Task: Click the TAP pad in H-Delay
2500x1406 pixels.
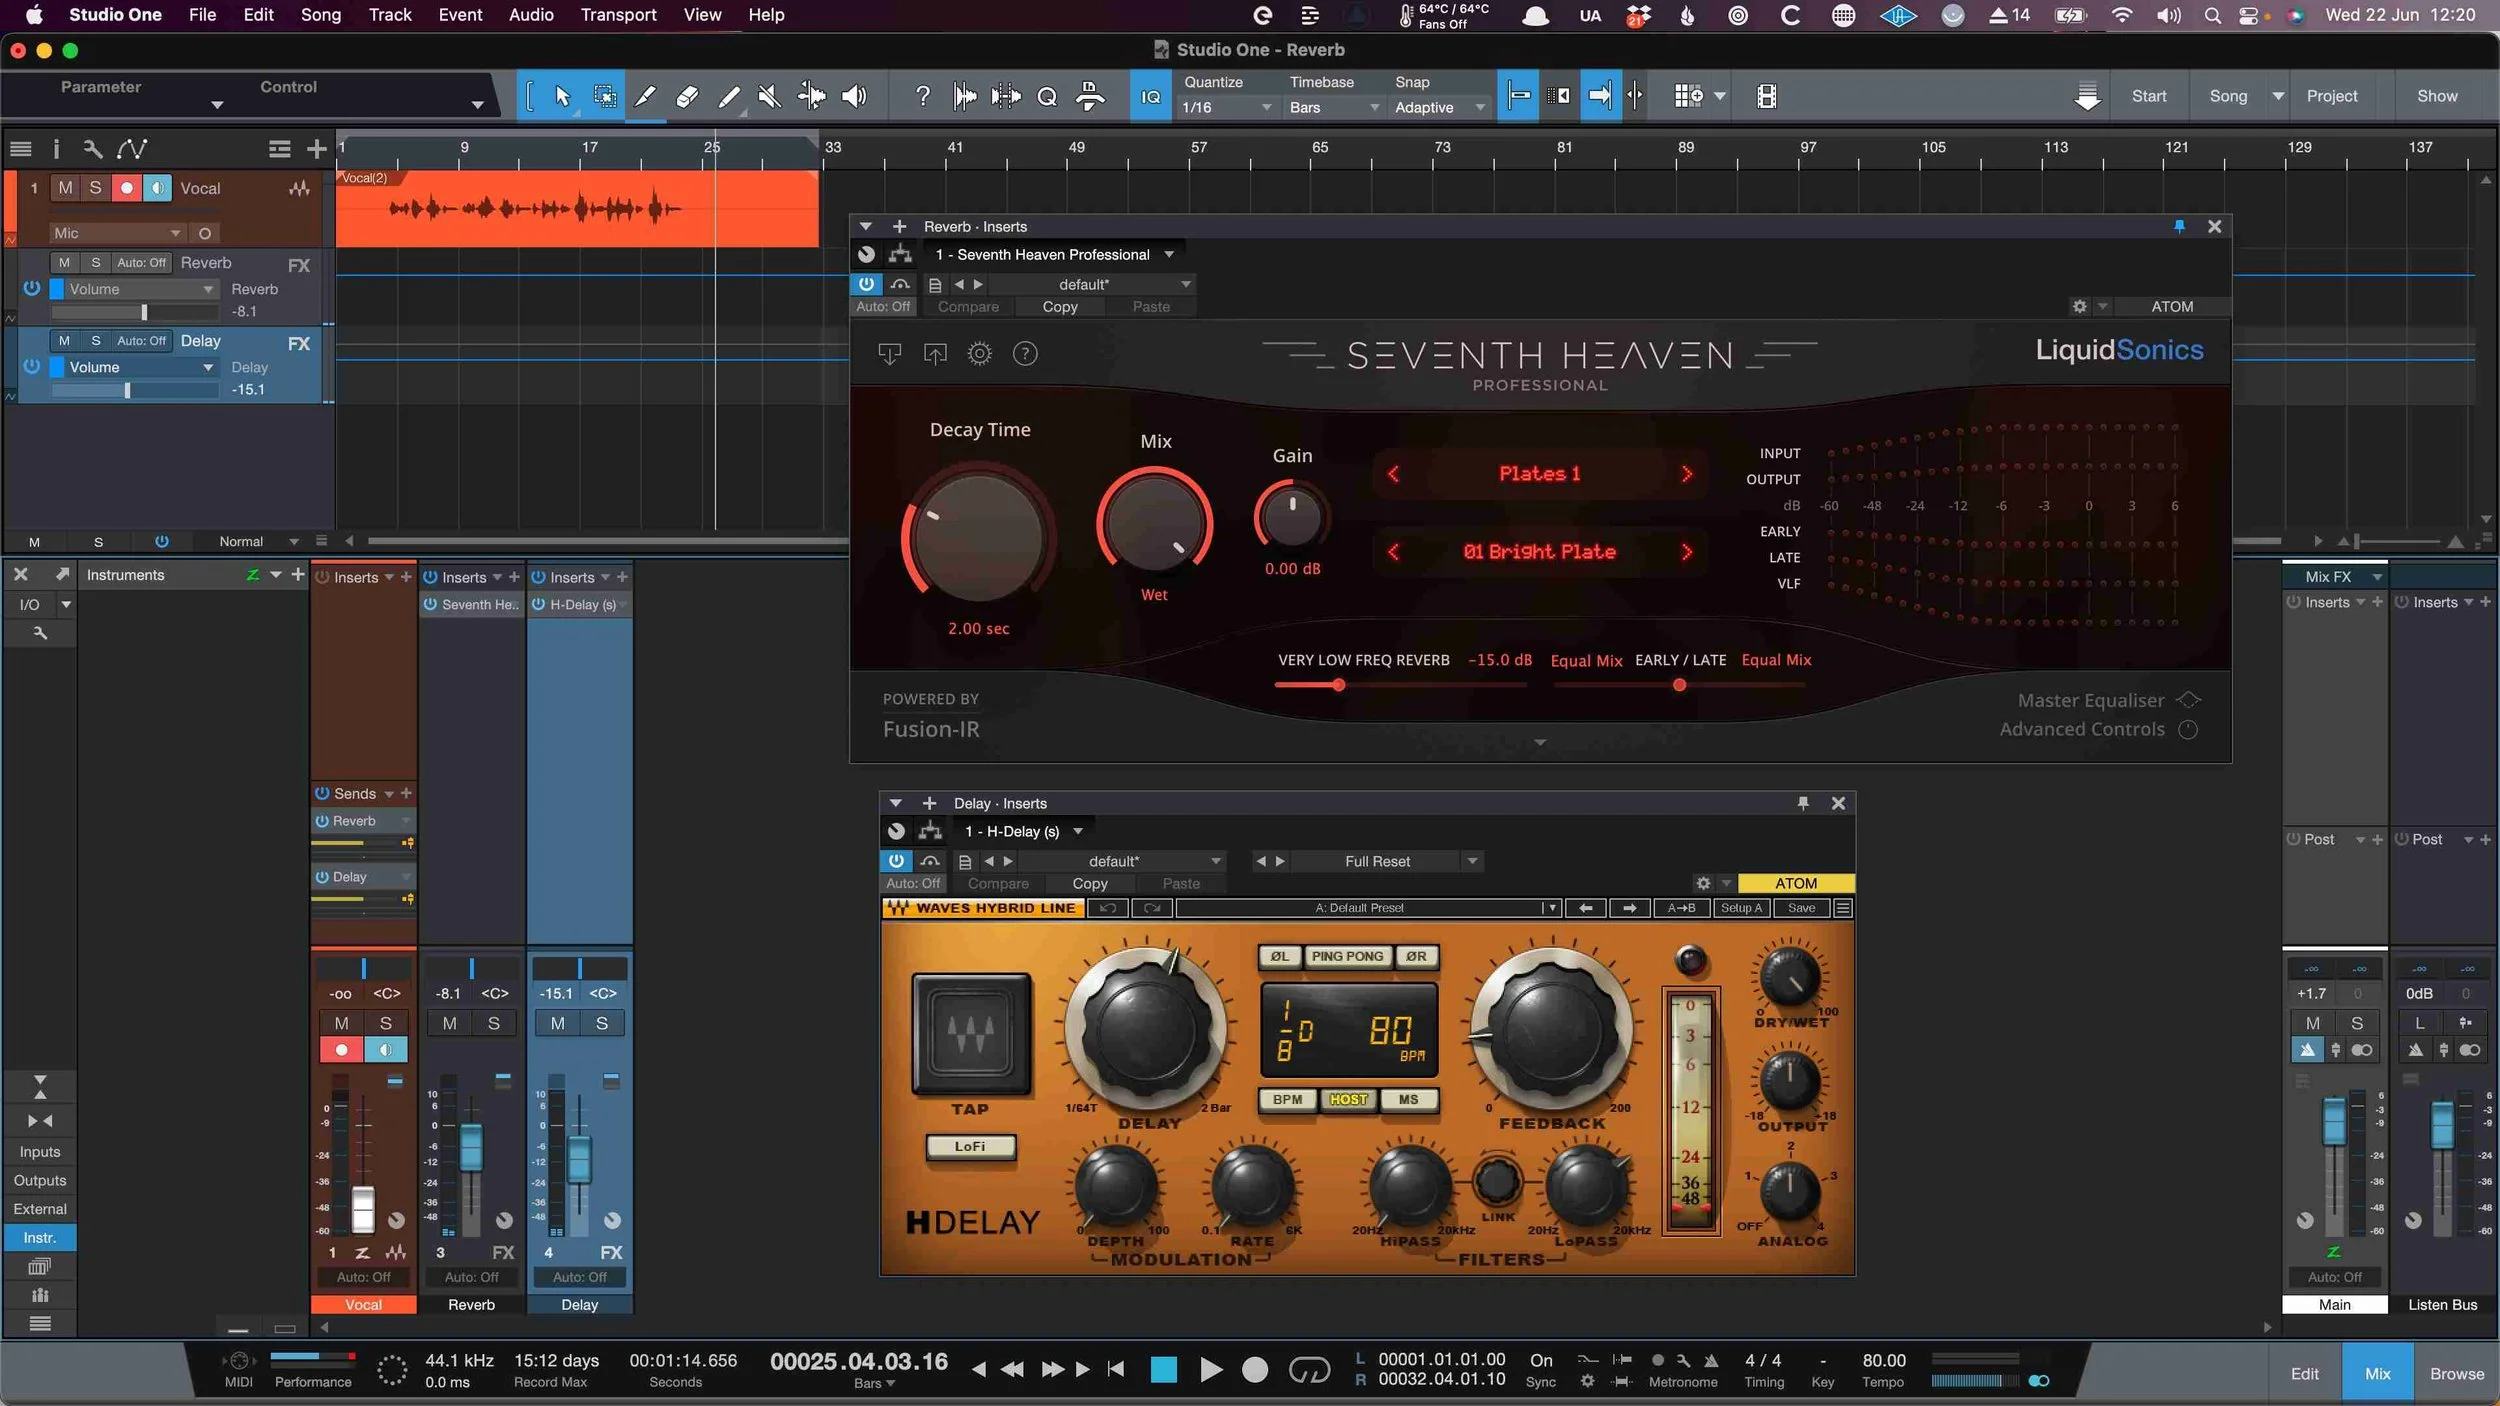Action: point(970,1033)
